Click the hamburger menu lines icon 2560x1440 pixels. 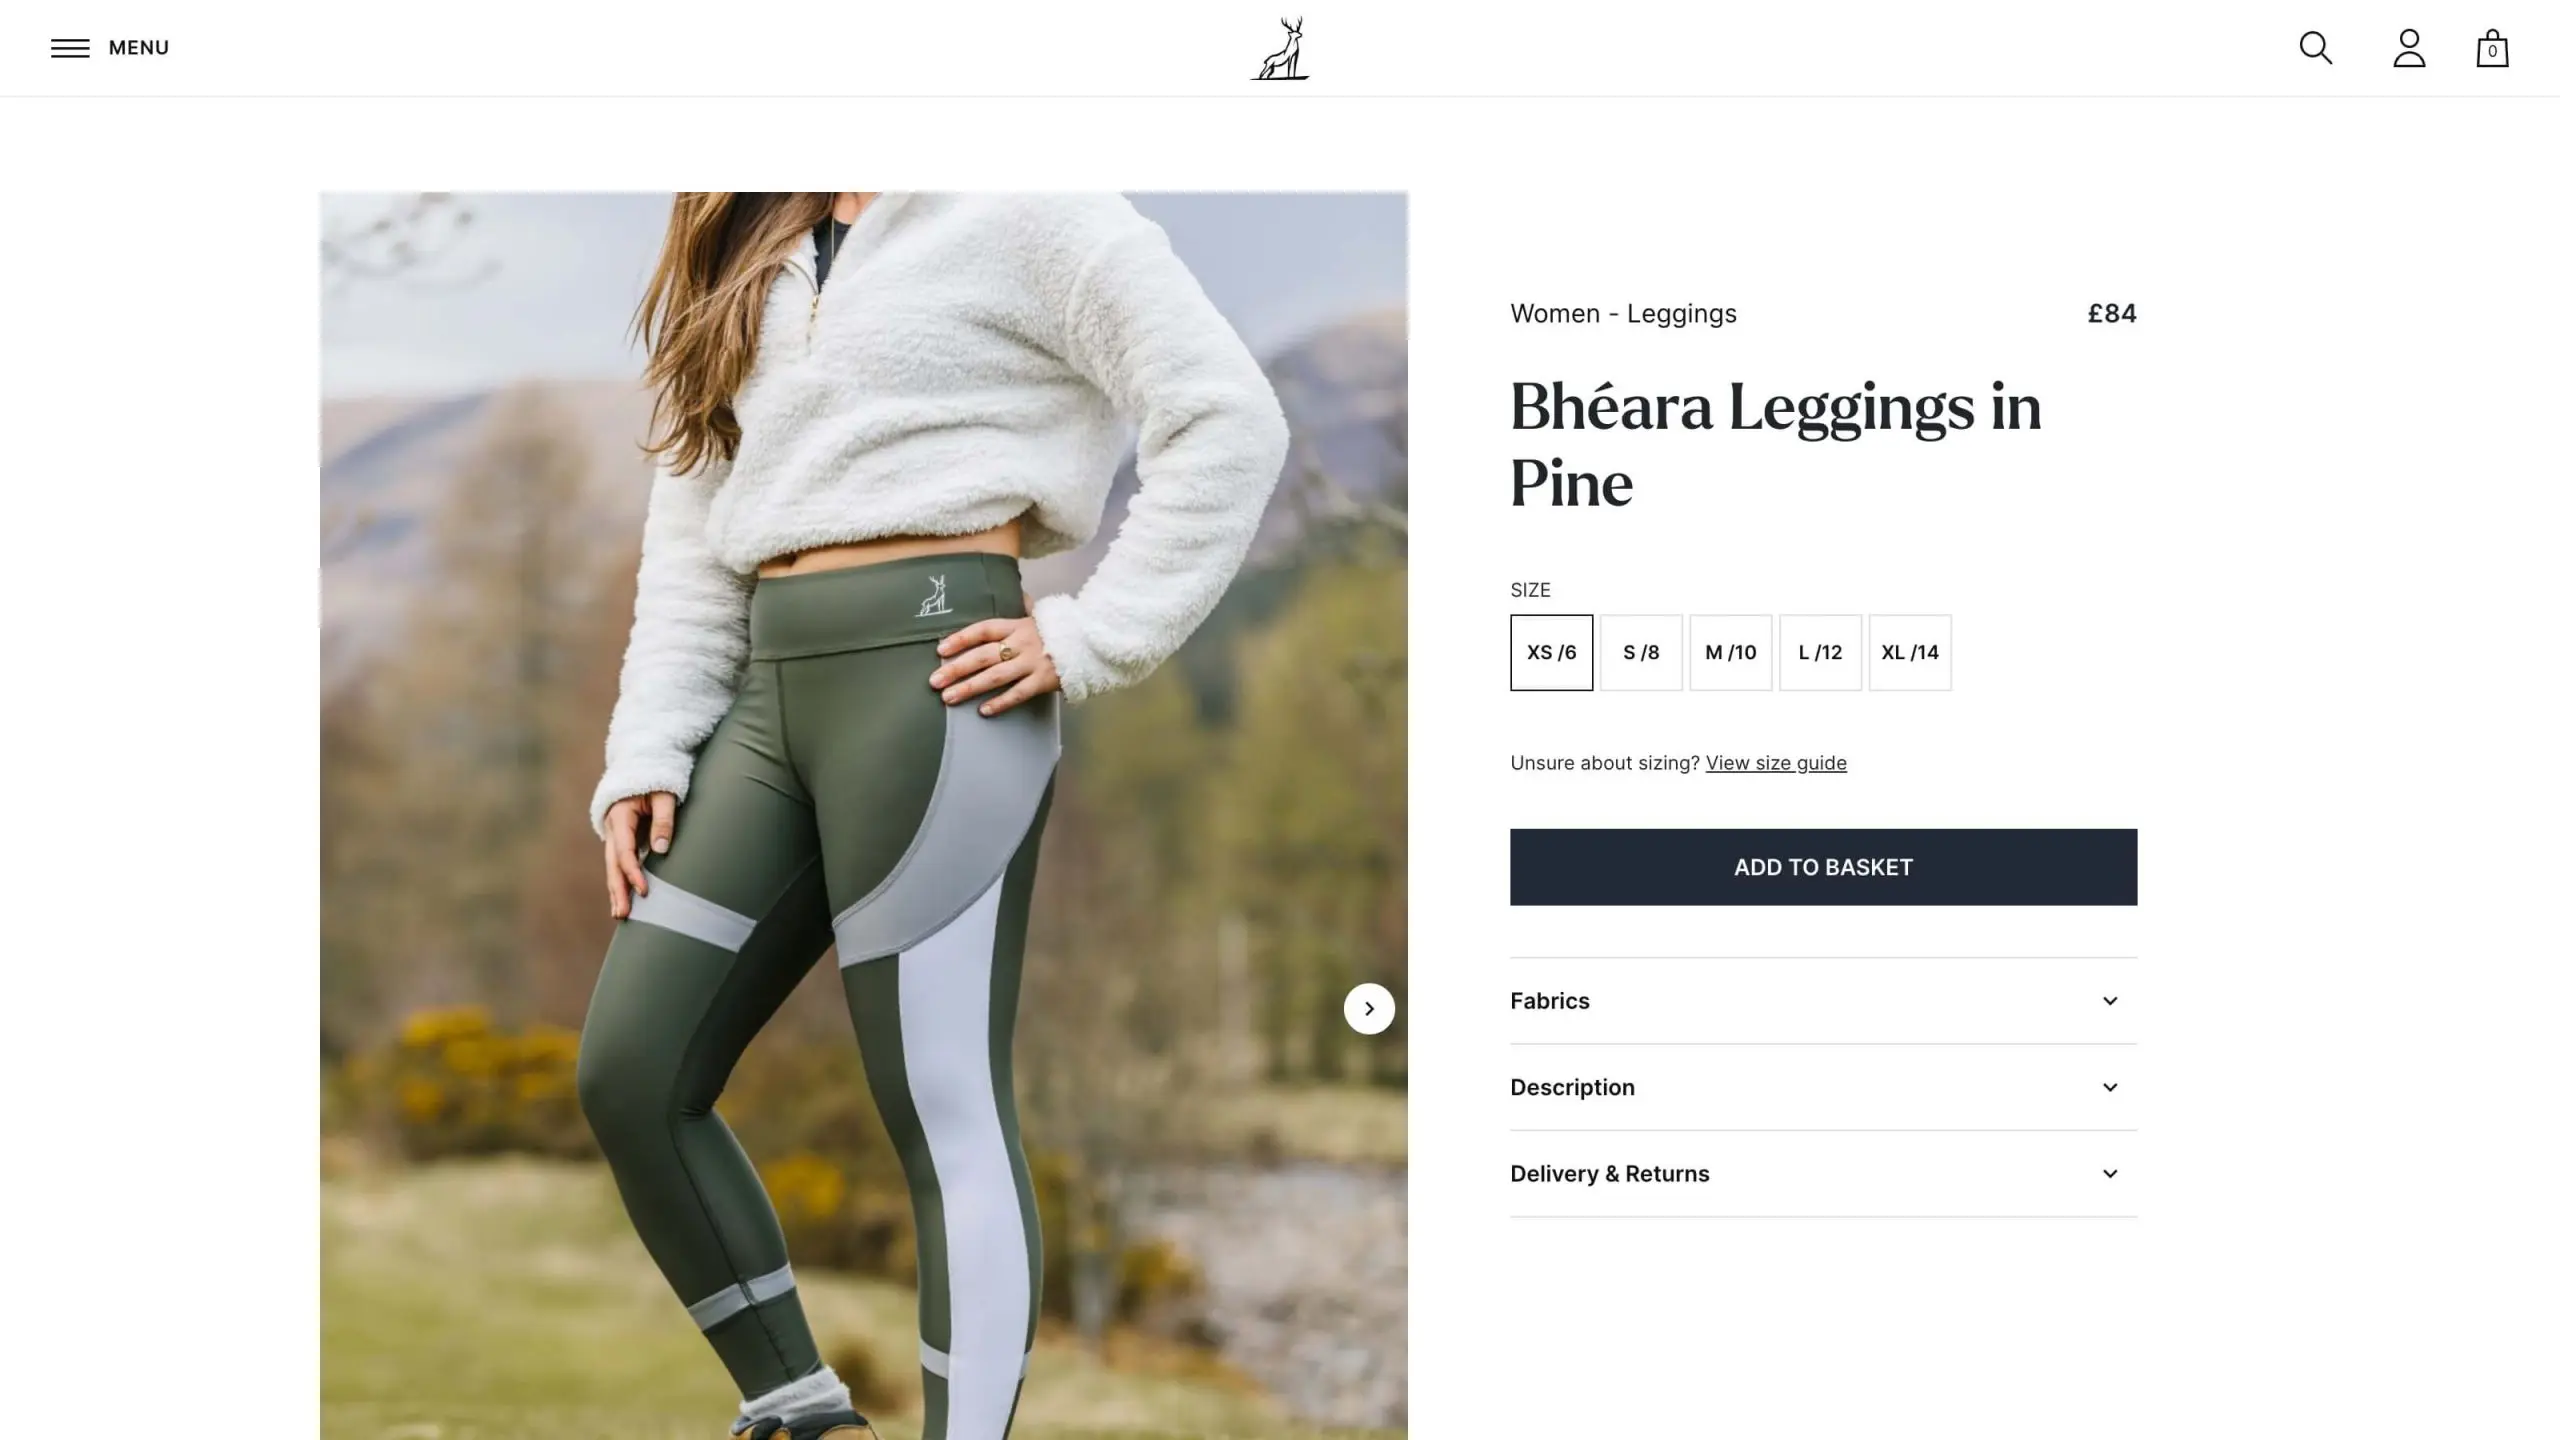pos(70,48)
